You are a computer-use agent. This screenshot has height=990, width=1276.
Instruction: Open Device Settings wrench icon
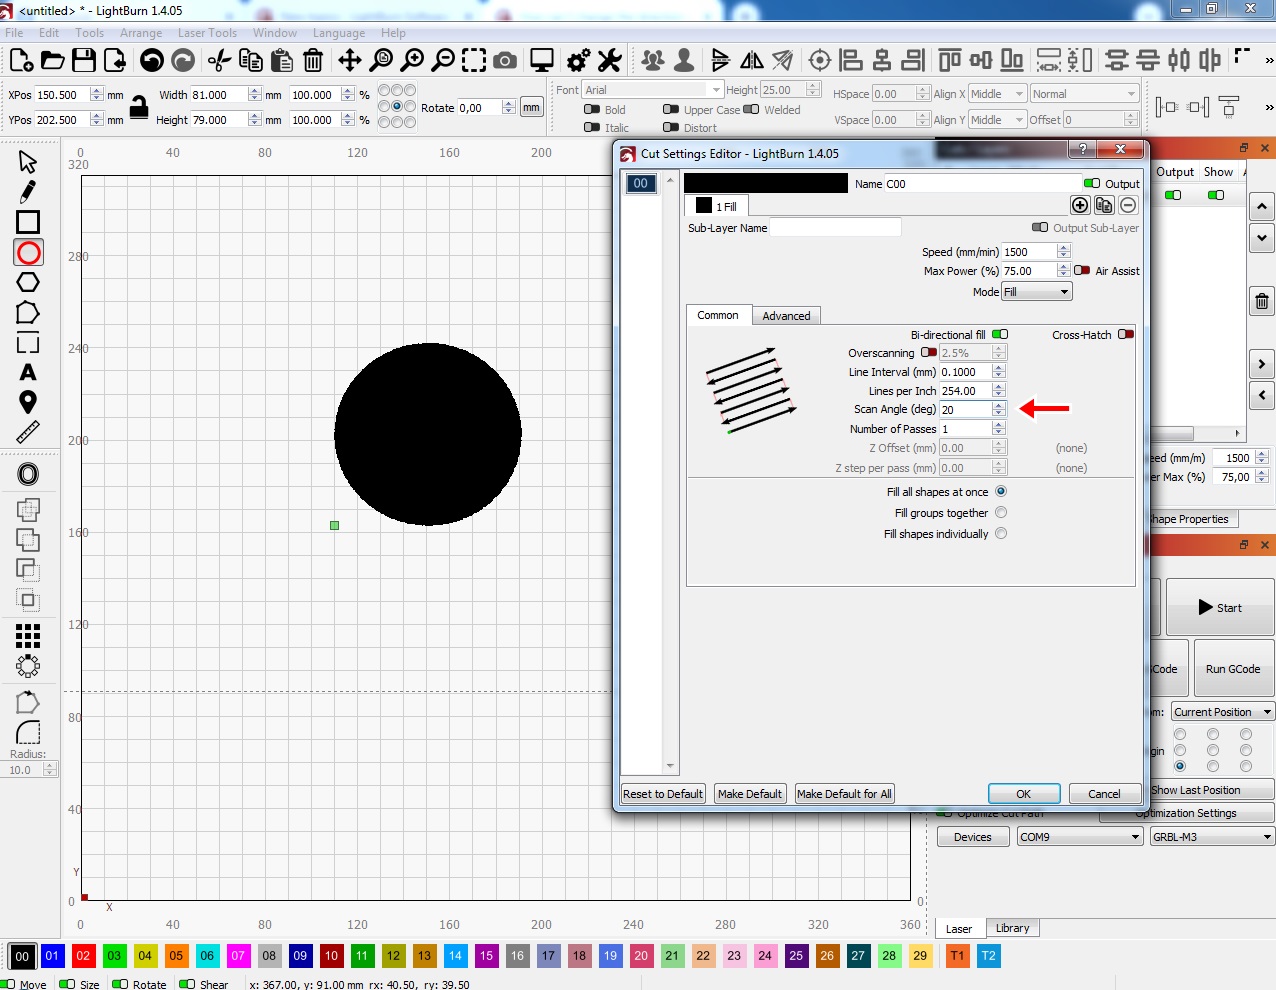click(610, 61)
